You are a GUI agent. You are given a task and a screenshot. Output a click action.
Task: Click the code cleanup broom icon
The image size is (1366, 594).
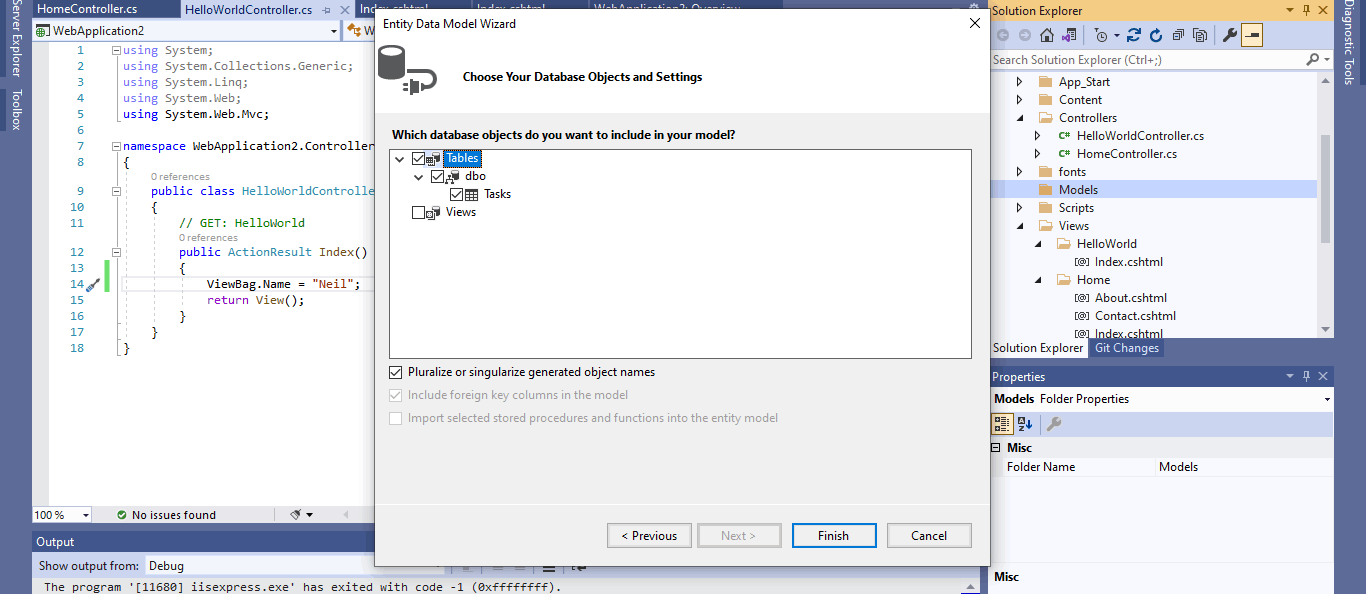click(x=297, y=515)
